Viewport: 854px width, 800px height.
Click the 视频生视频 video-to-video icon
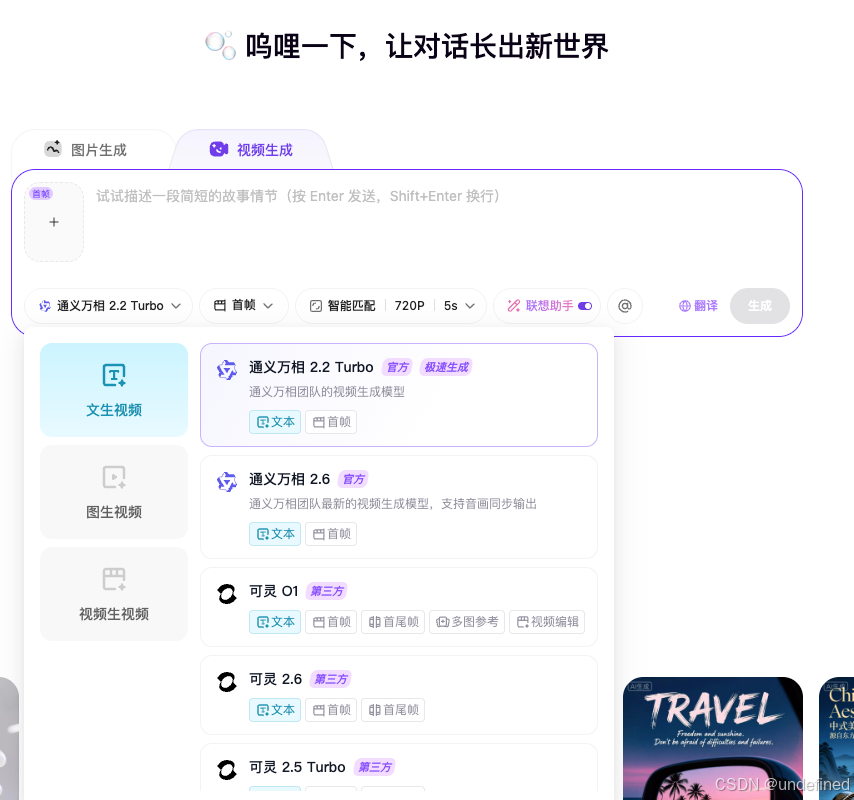114,579
